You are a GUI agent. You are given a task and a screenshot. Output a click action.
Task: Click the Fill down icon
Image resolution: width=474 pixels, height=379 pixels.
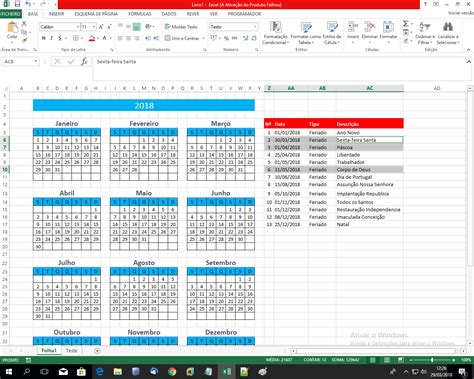click(x=406, y=32)
